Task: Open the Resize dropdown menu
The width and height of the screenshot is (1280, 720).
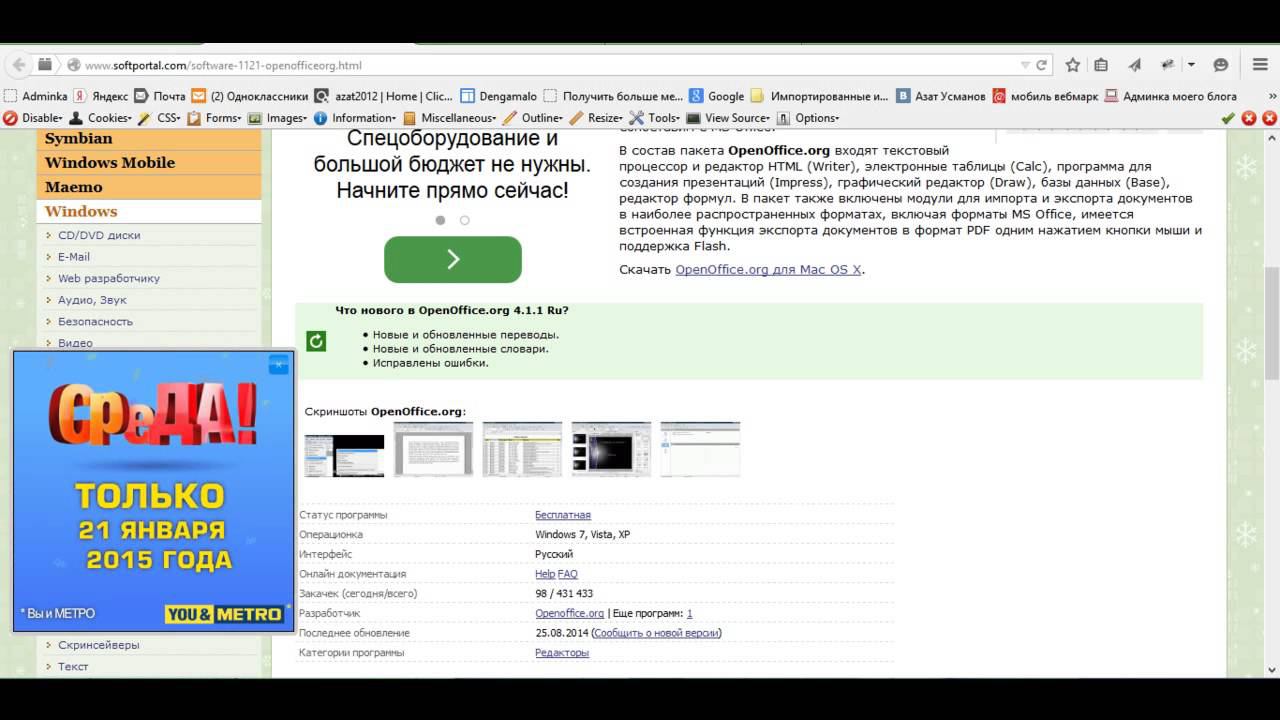Action: (x=596, y=118)
